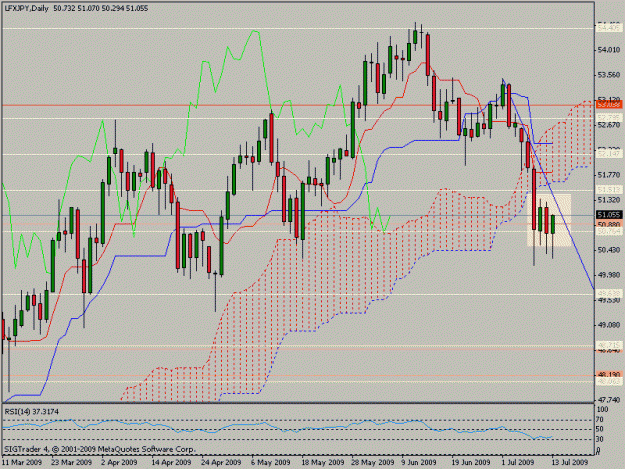Click the 51.770 price axis label

pos(609,175)
